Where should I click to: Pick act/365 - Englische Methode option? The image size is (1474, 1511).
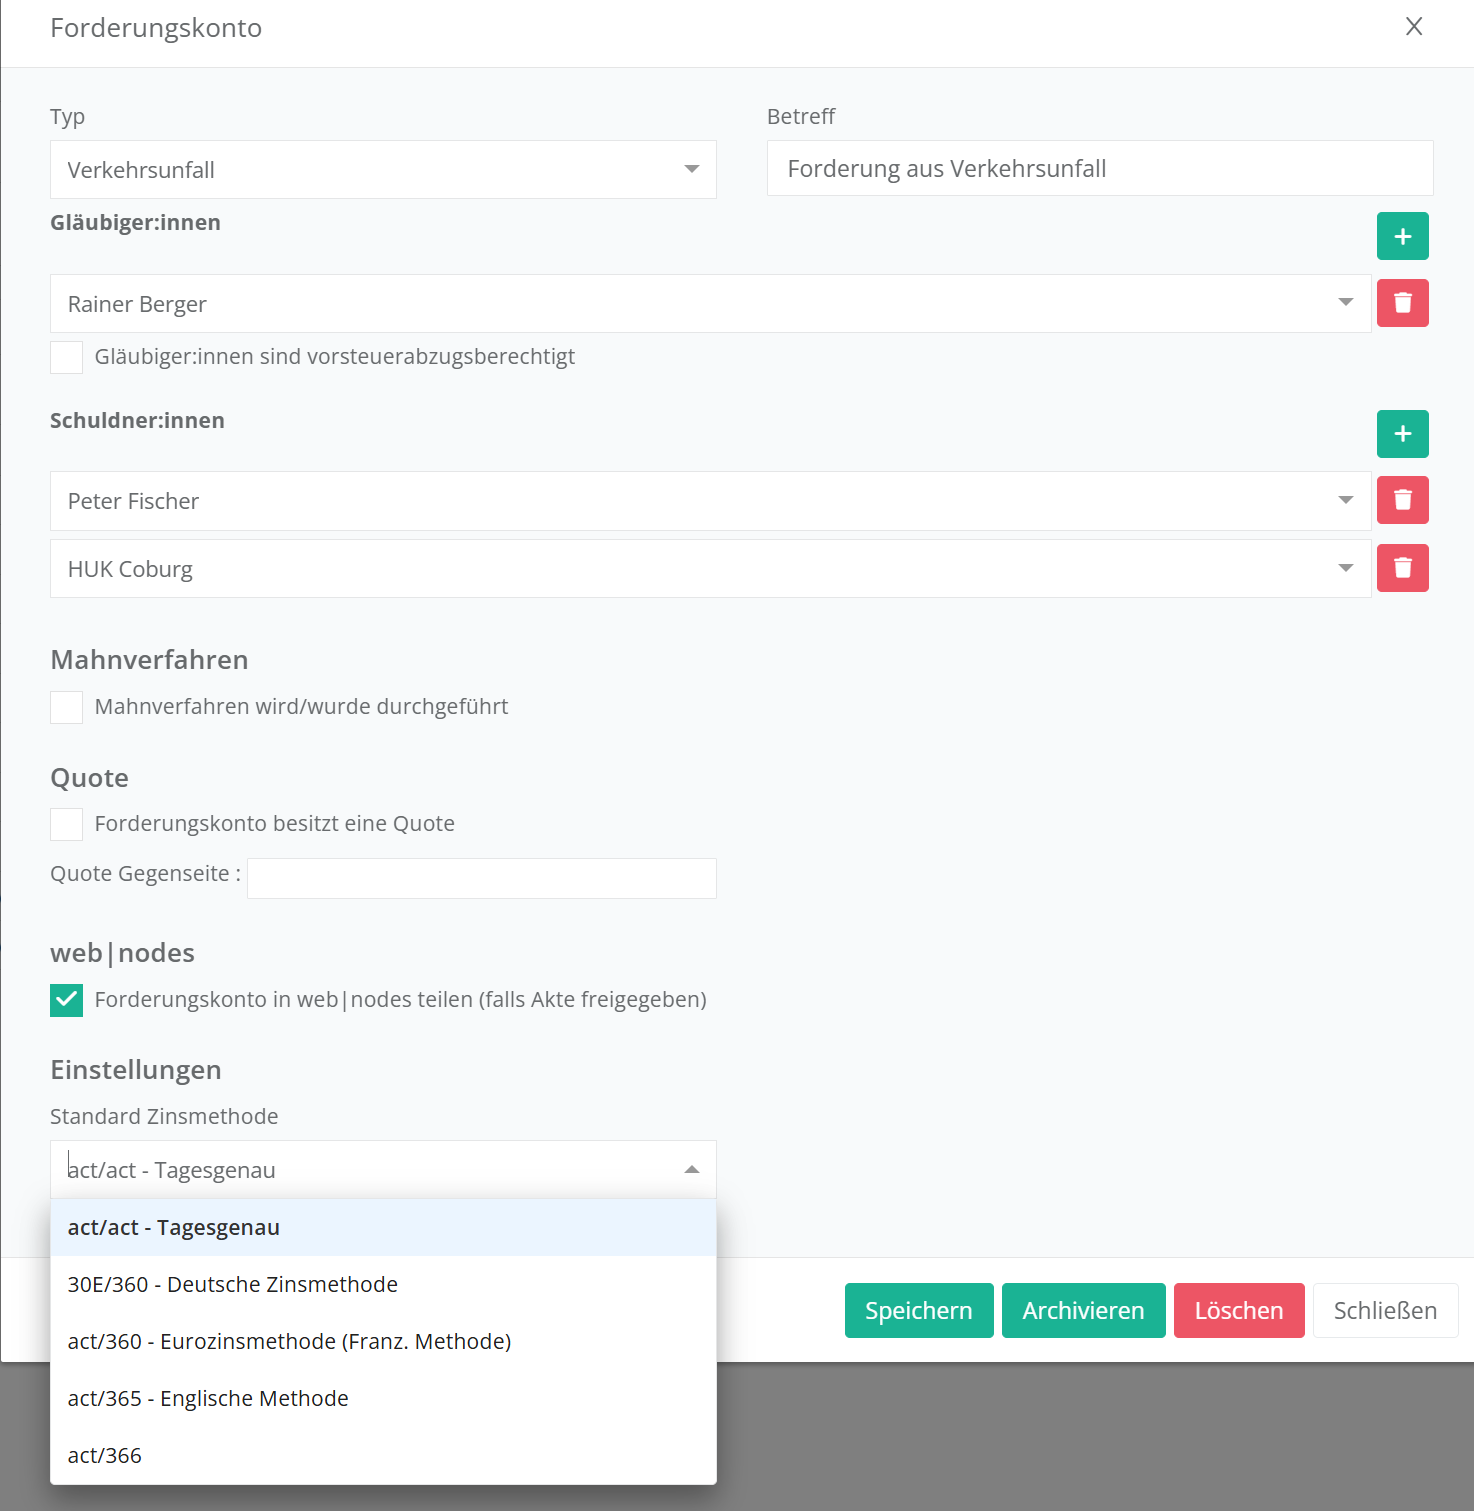(208, 1399)
